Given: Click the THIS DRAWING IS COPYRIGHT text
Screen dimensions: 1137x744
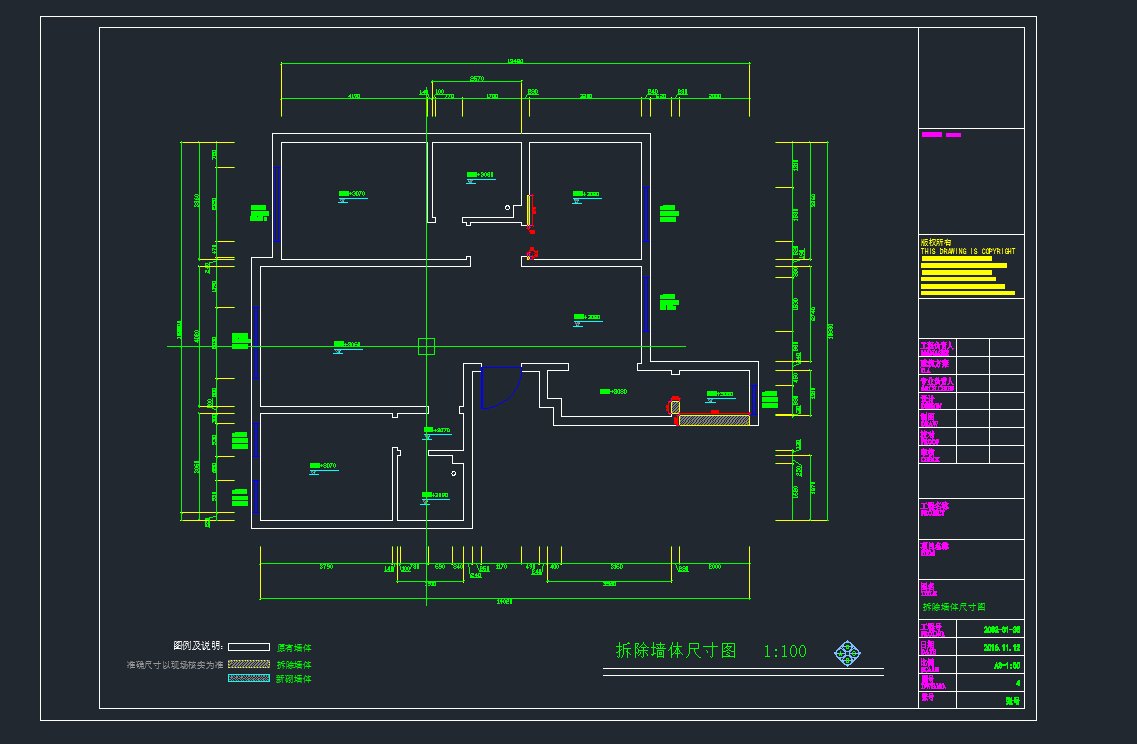Looking at the screenshot, I should [x=967, y=251].
